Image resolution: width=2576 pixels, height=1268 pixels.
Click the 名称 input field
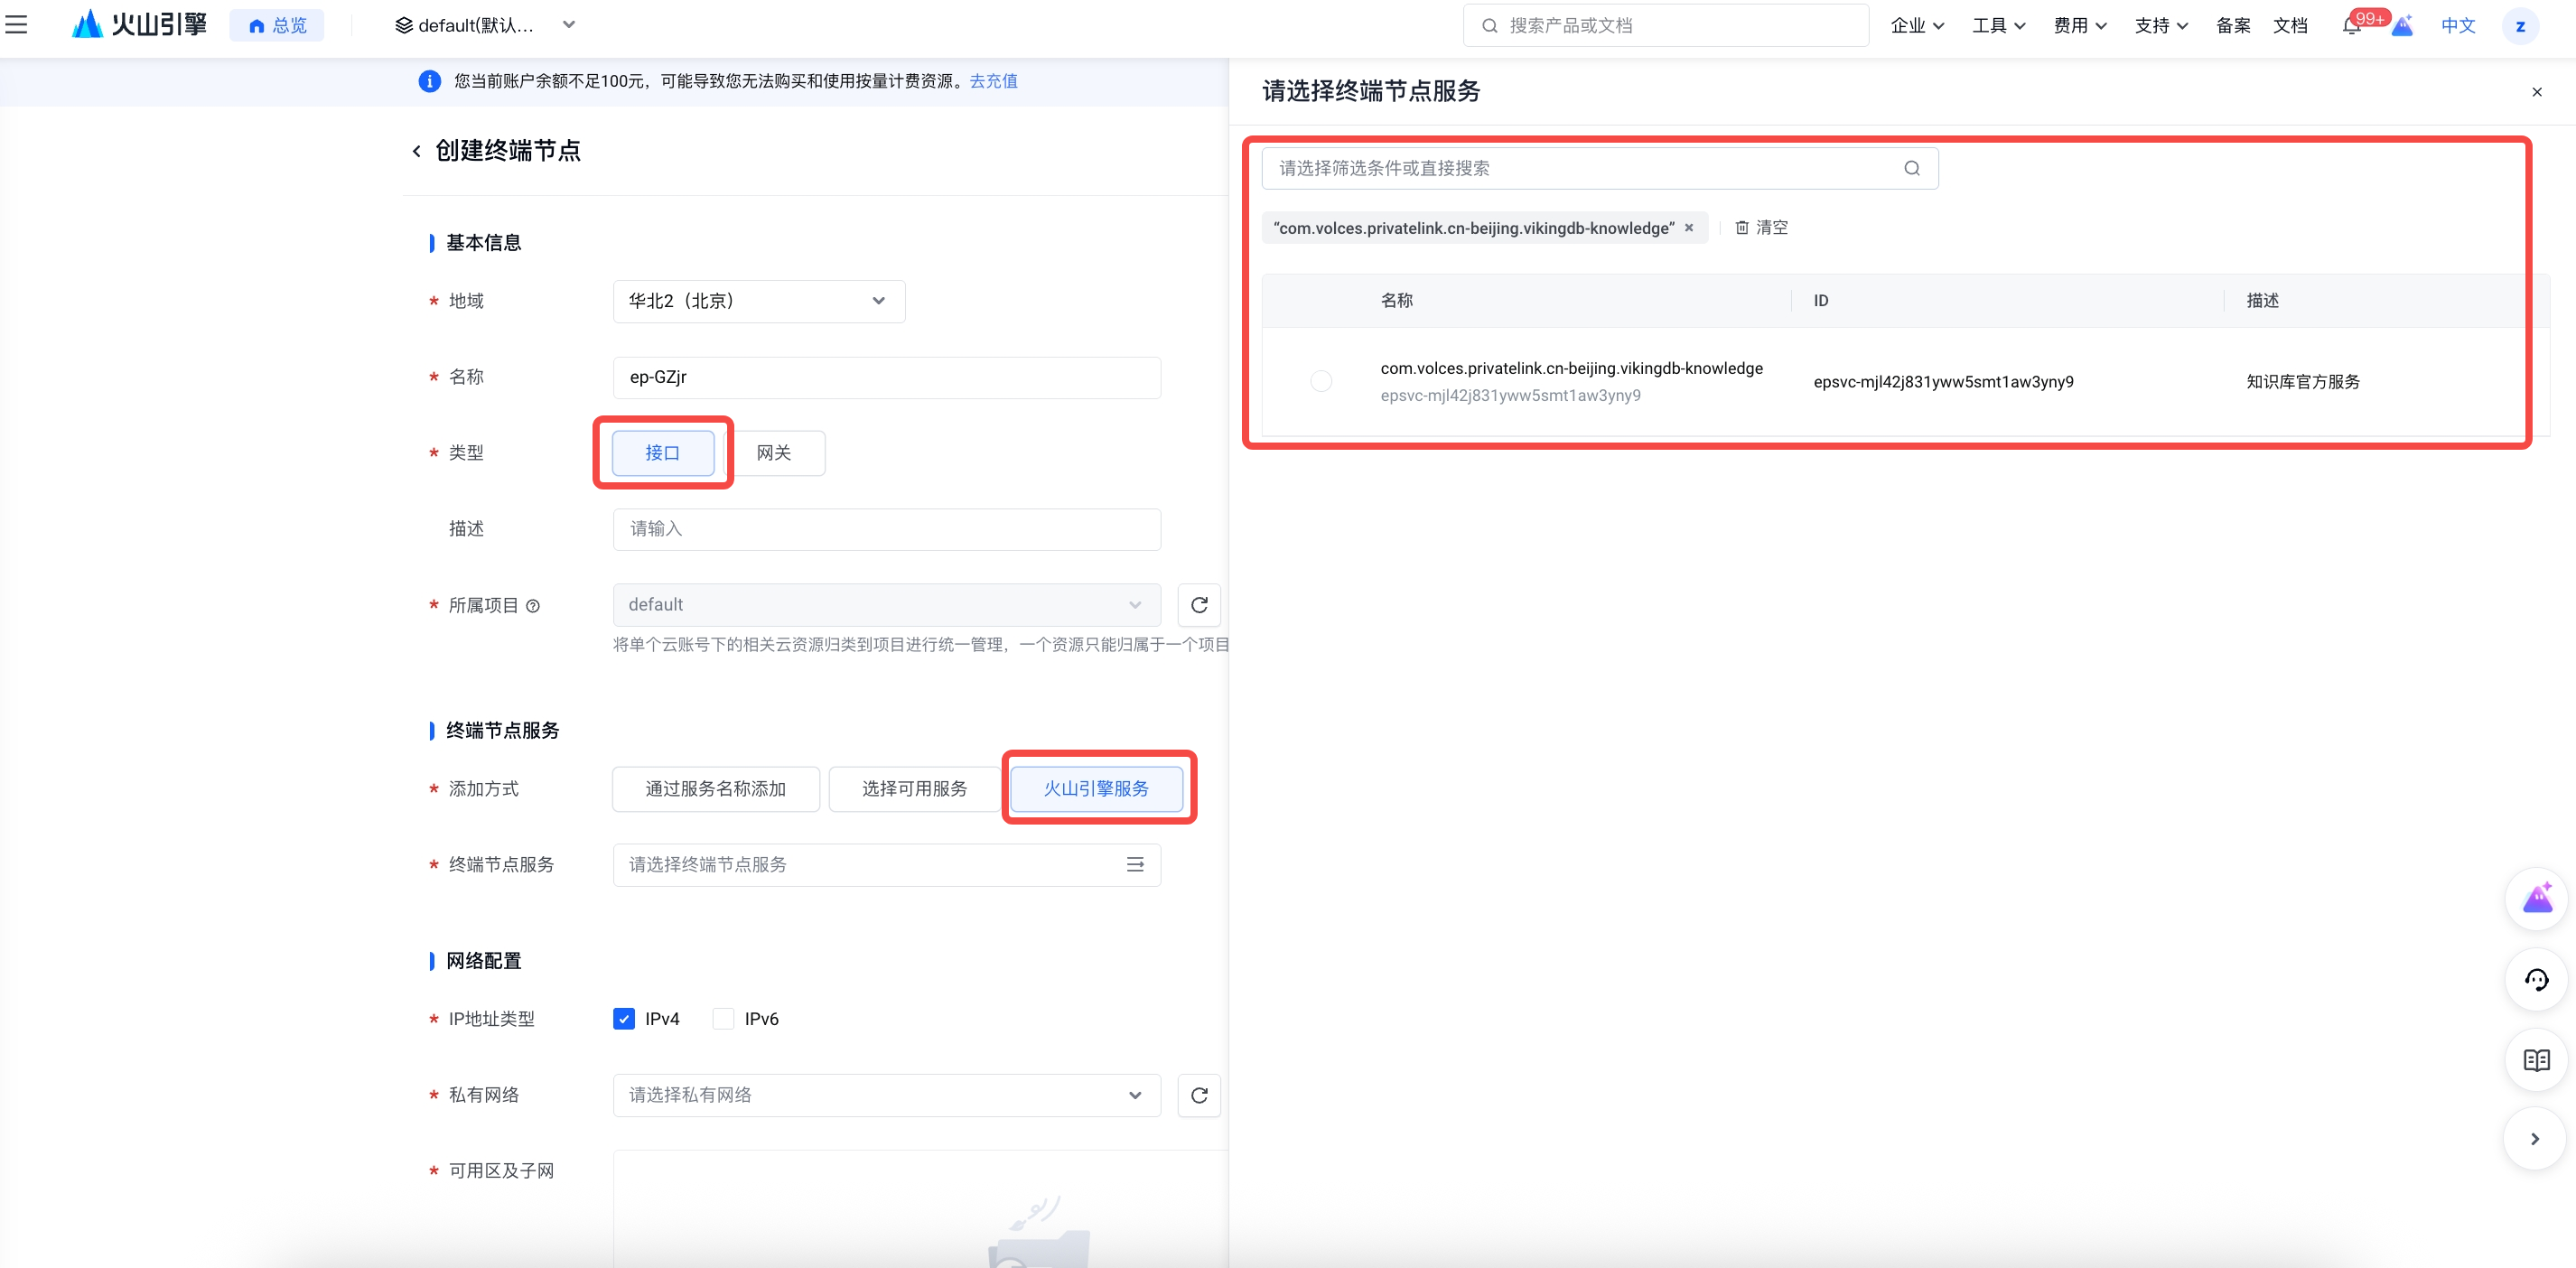click(x=886, y=377)
